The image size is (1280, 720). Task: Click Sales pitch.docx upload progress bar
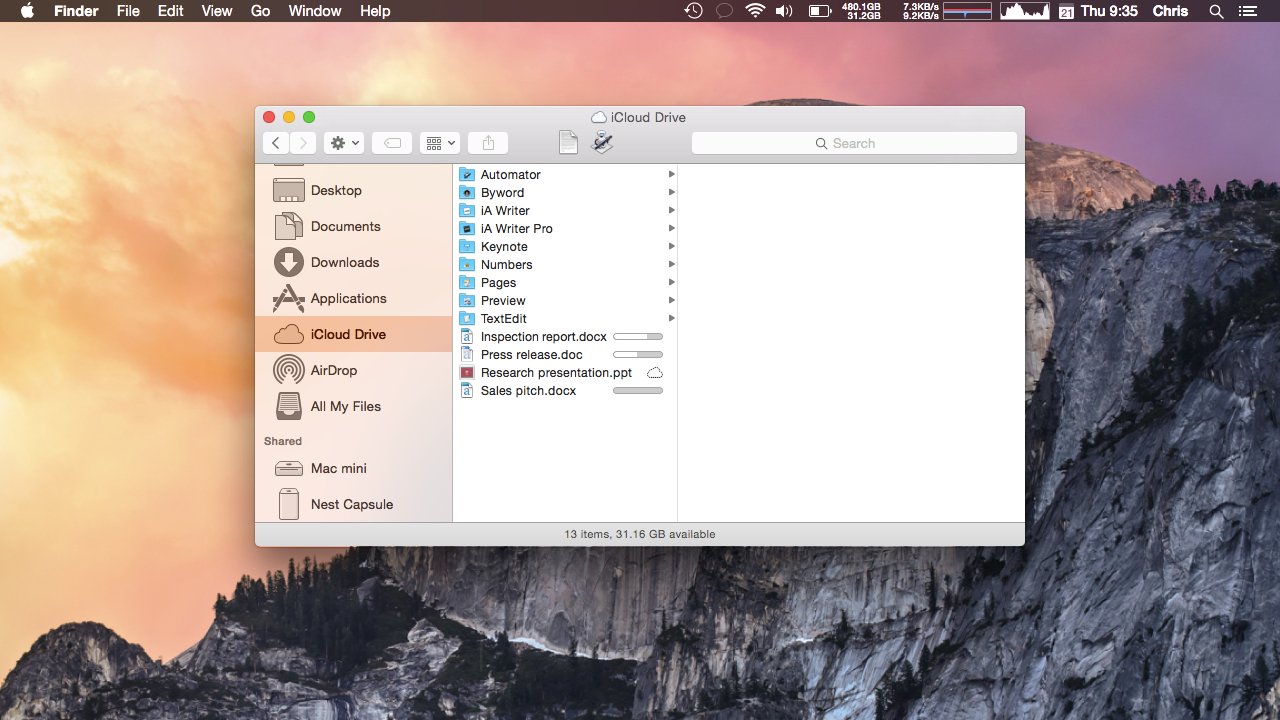[x=638, y=391]
